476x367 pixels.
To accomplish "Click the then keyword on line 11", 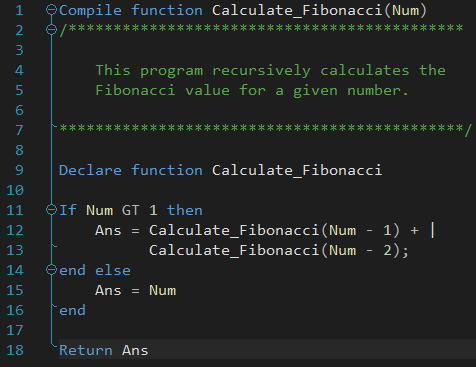I will [x=184, y=210].
